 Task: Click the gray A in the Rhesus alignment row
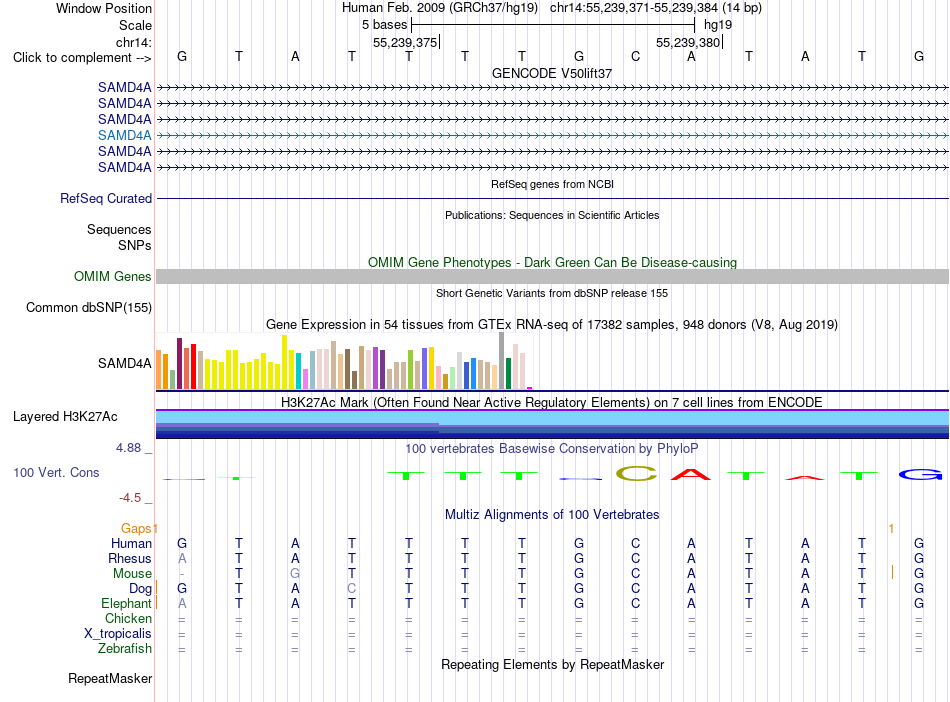[182, 558]
